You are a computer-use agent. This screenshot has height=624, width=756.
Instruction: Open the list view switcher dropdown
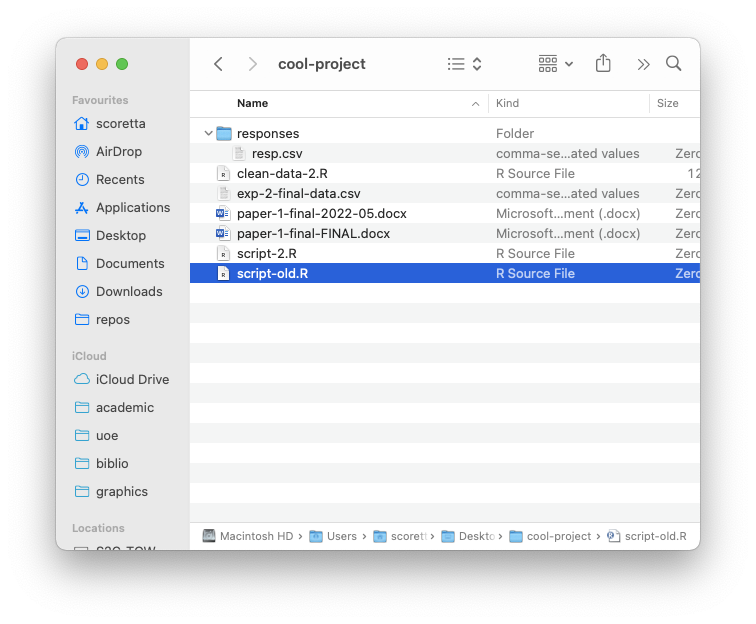(465, 64)
